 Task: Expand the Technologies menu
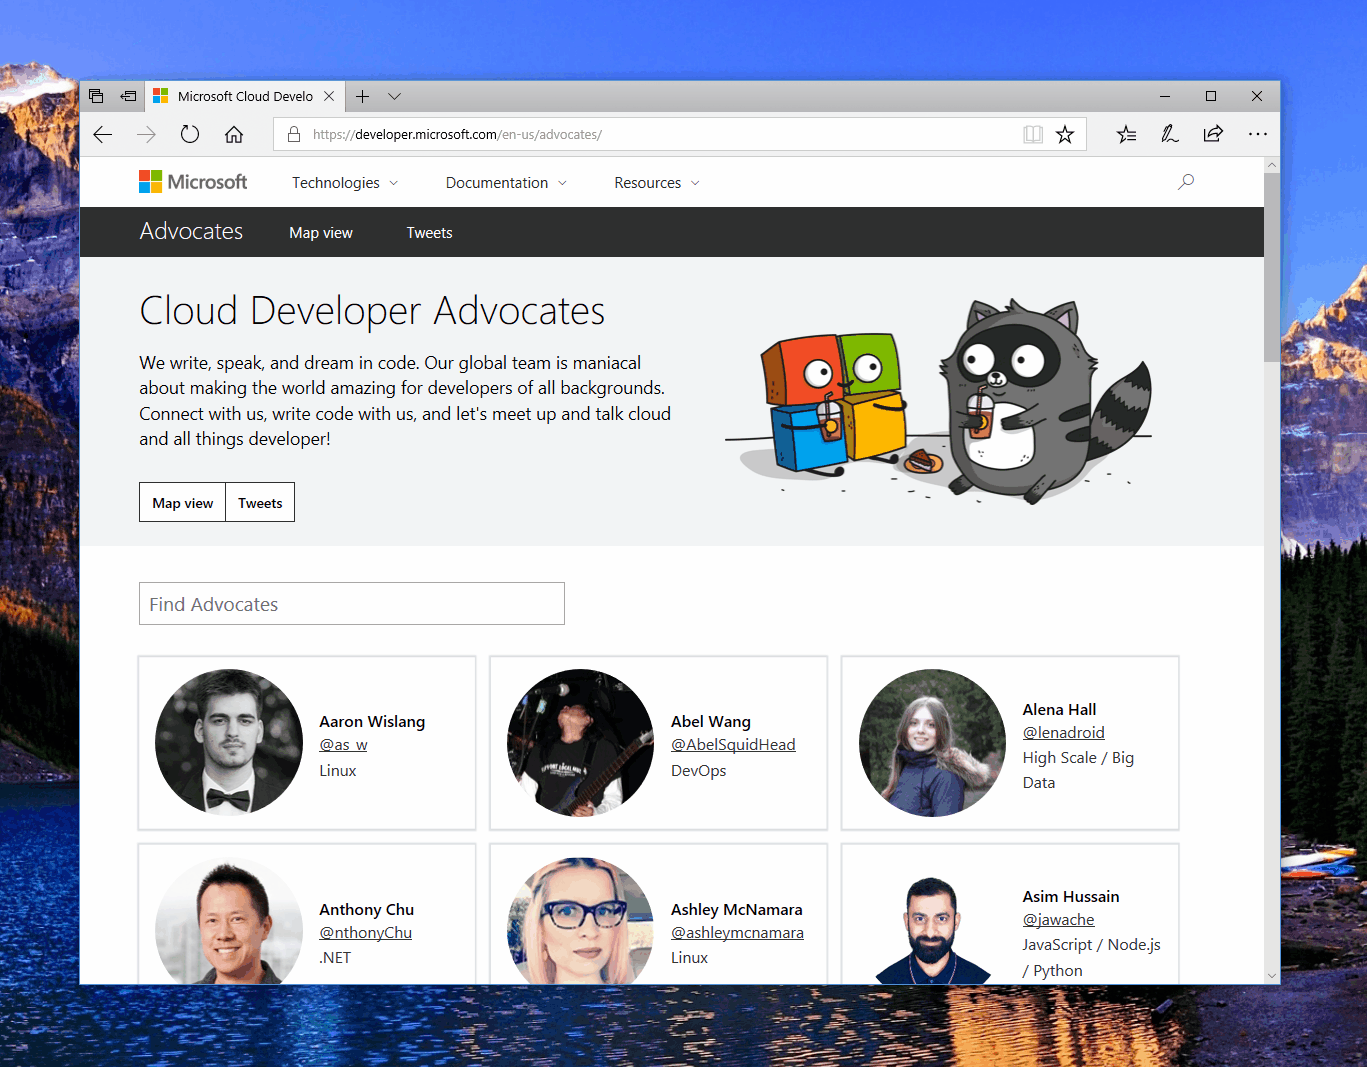pos(345,183)
